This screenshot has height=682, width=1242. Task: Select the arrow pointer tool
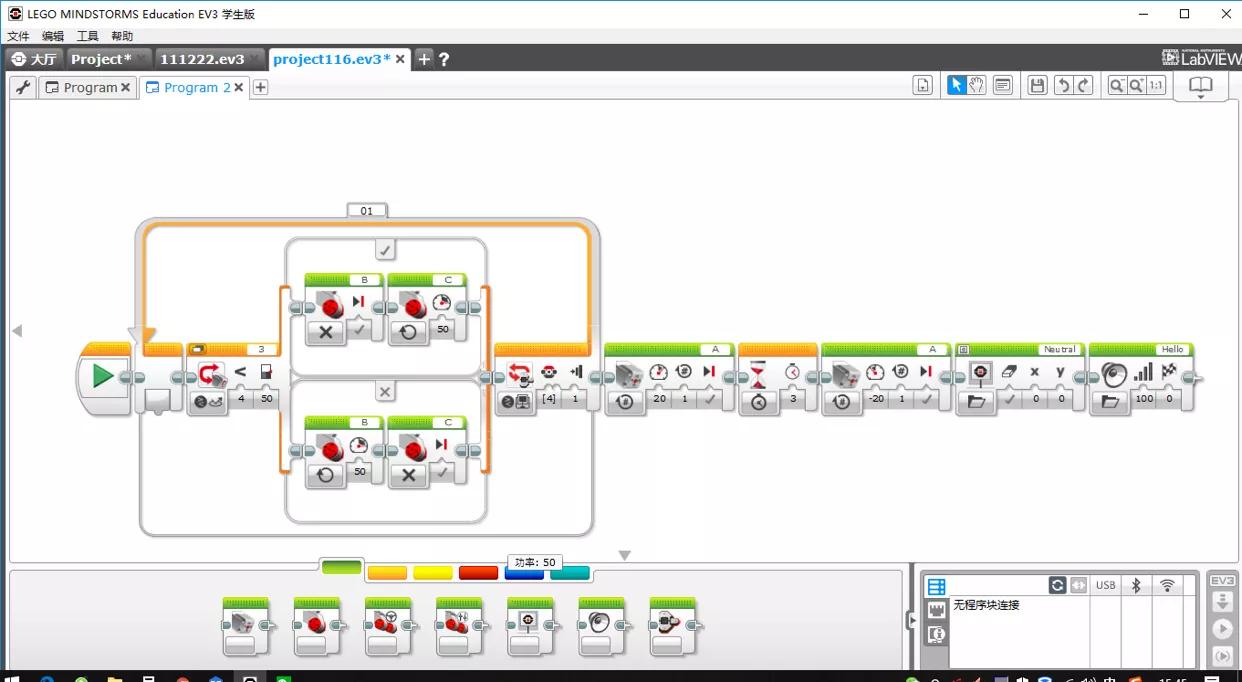(x=956, y=86)
